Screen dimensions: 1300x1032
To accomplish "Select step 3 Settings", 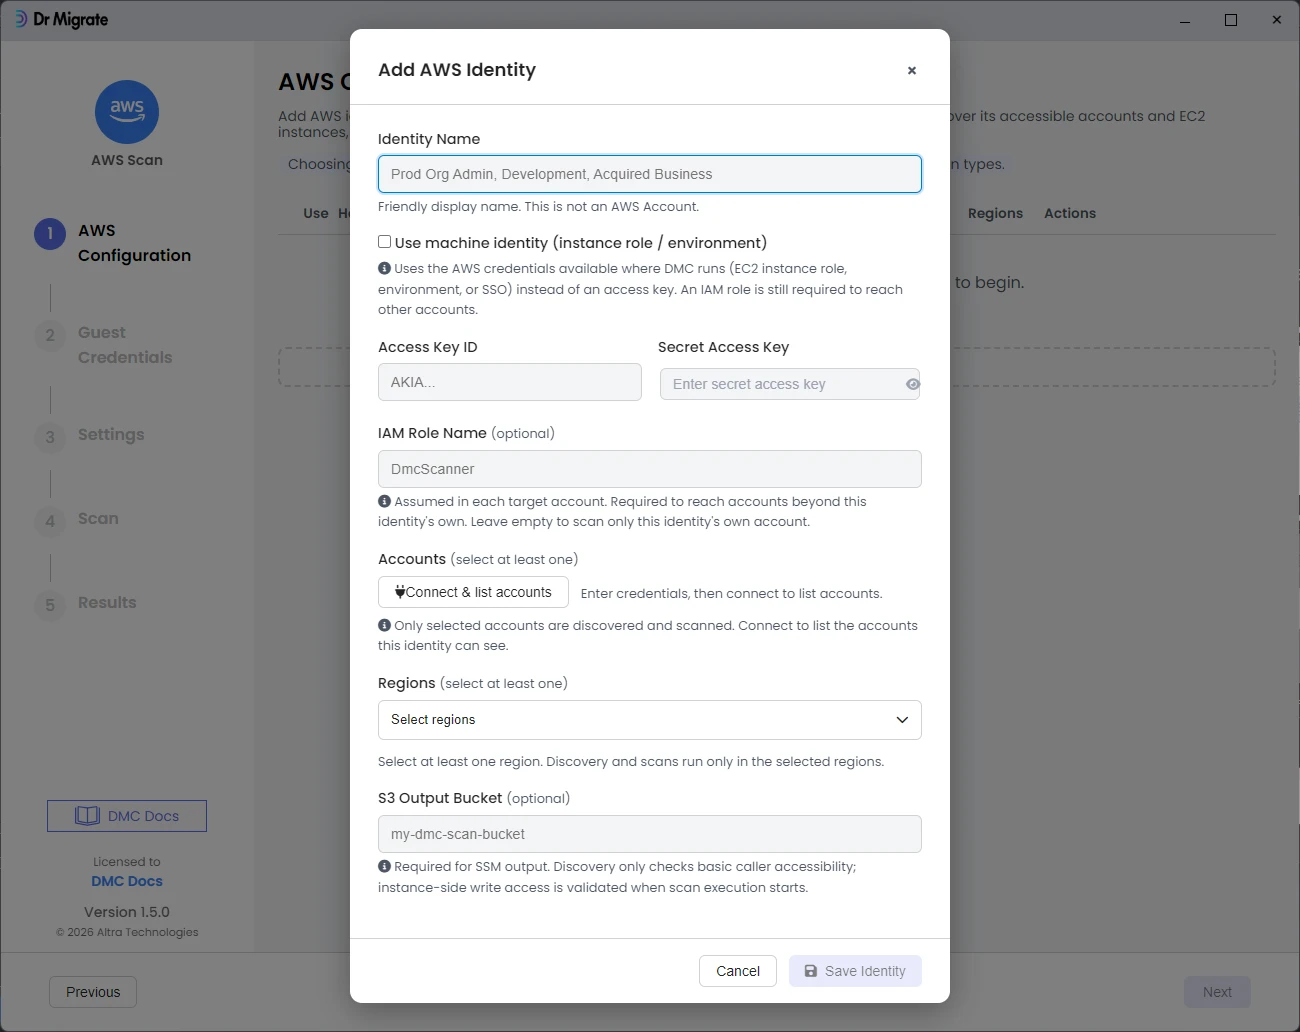I will [90, 436].
